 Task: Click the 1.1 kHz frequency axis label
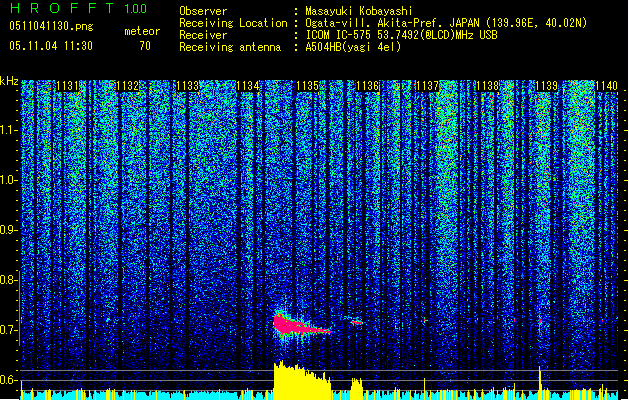(9, 130)
